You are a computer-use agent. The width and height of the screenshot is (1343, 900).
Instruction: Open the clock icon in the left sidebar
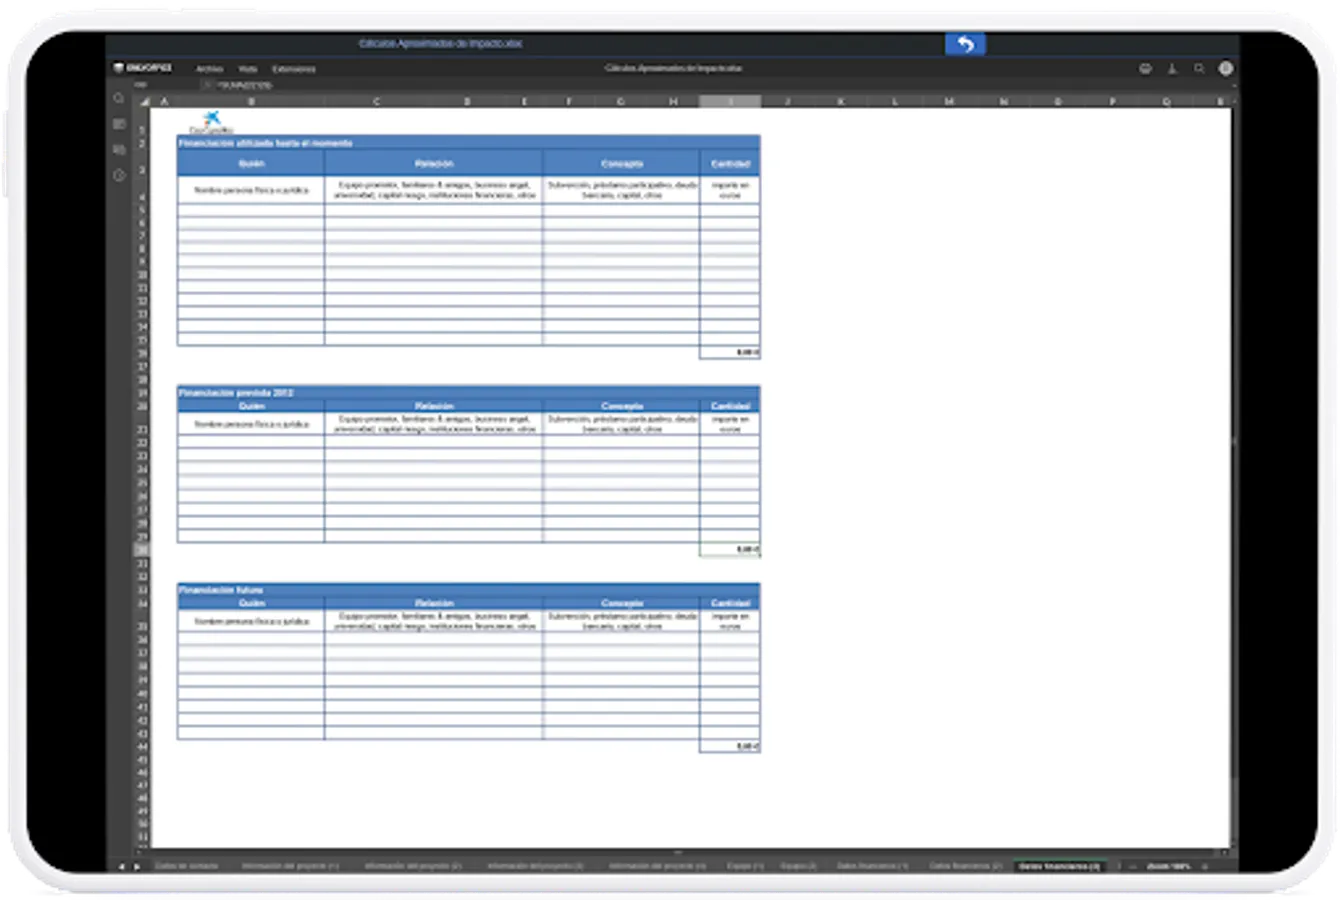119,175
